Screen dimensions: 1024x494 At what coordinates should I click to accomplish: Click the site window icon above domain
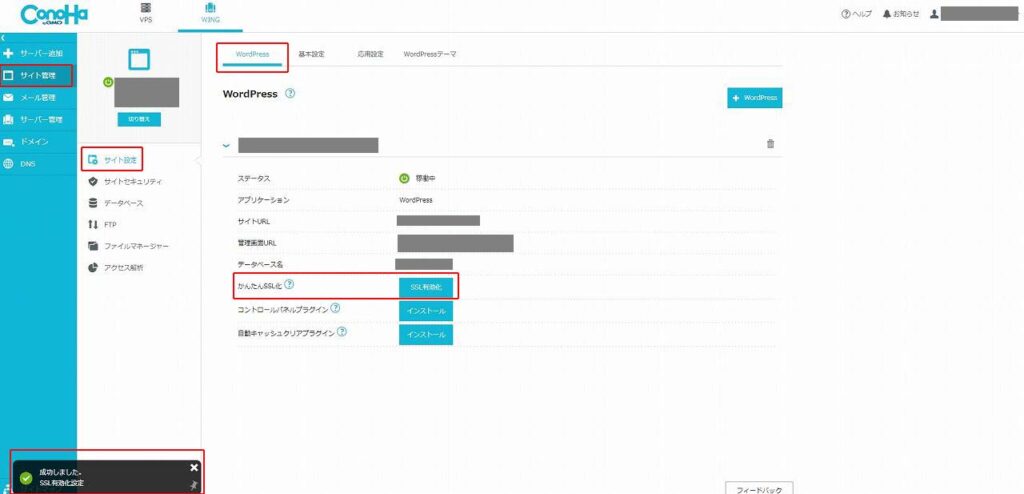tap(139, 59)
